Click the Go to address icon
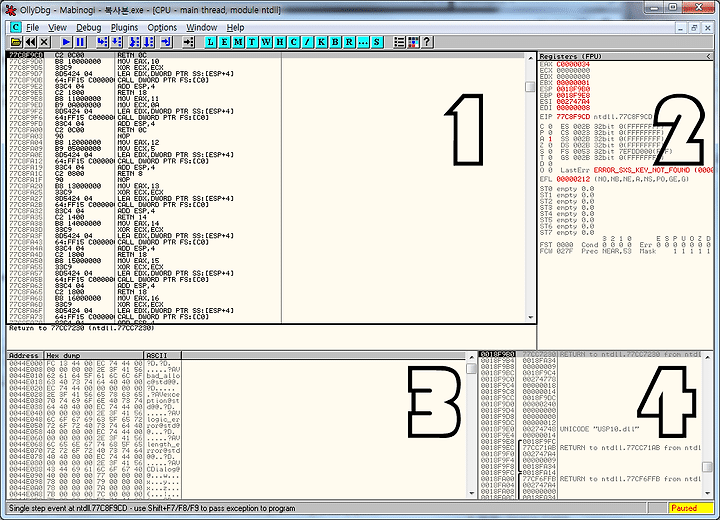 188,42
